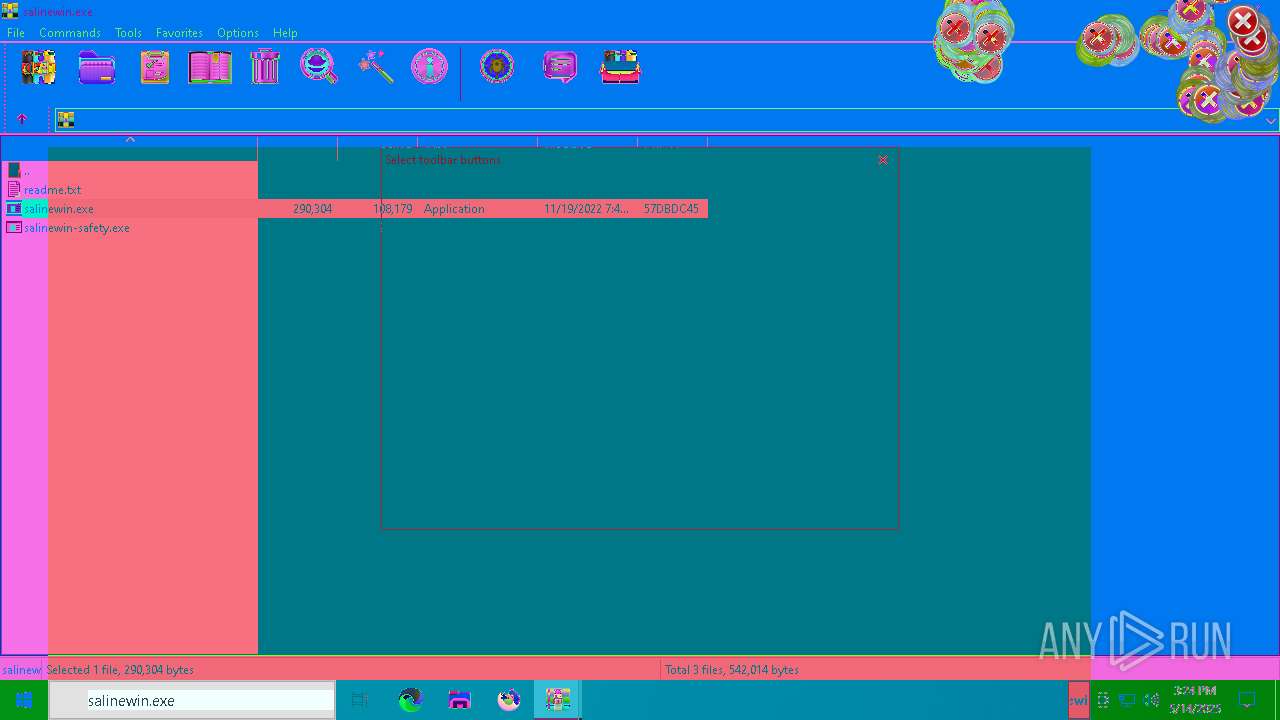Viewport: 1280px width, 720px height.
Task: Open the File menu
Action: (16, 33)
